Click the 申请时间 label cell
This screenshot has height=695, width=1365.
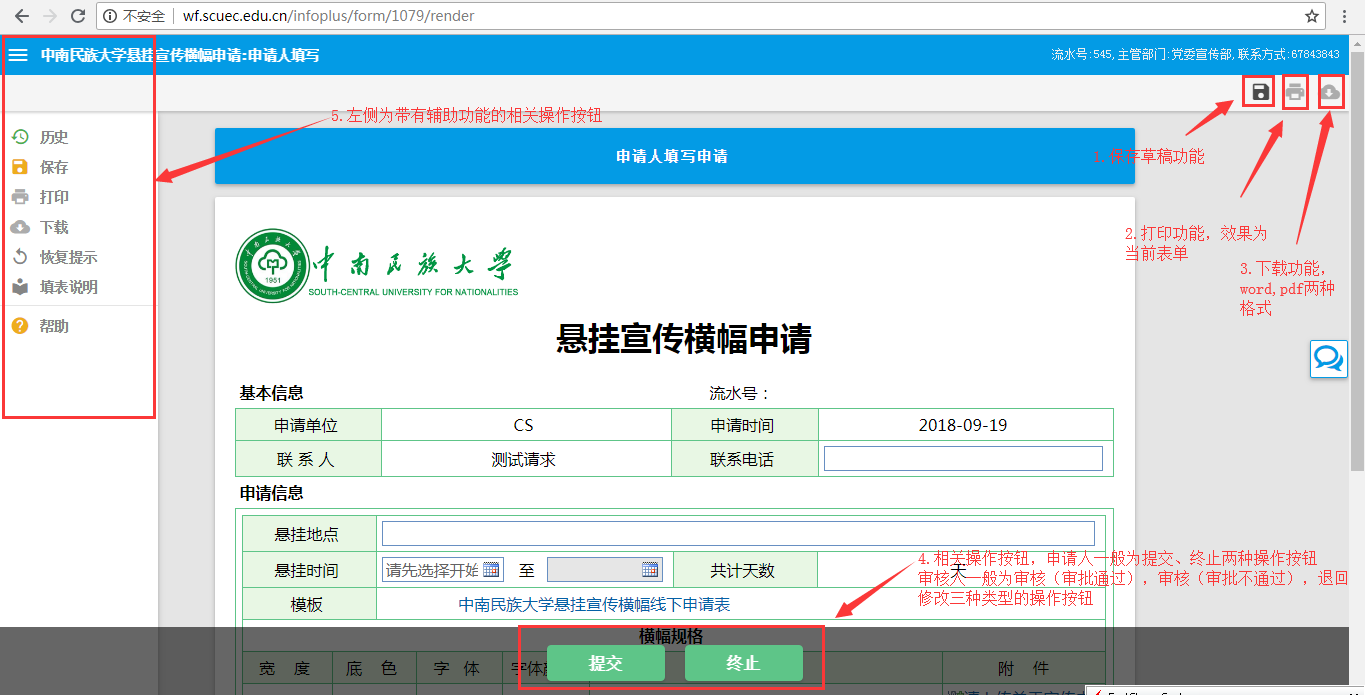point(746,425)
